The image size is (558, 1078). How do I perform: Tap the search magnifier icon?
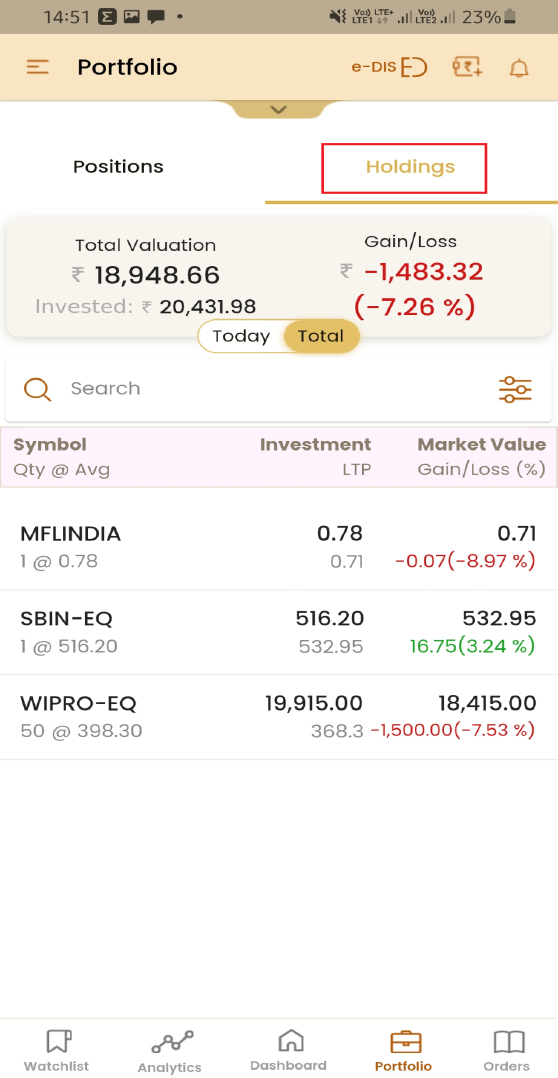click(x=37, y=389)
